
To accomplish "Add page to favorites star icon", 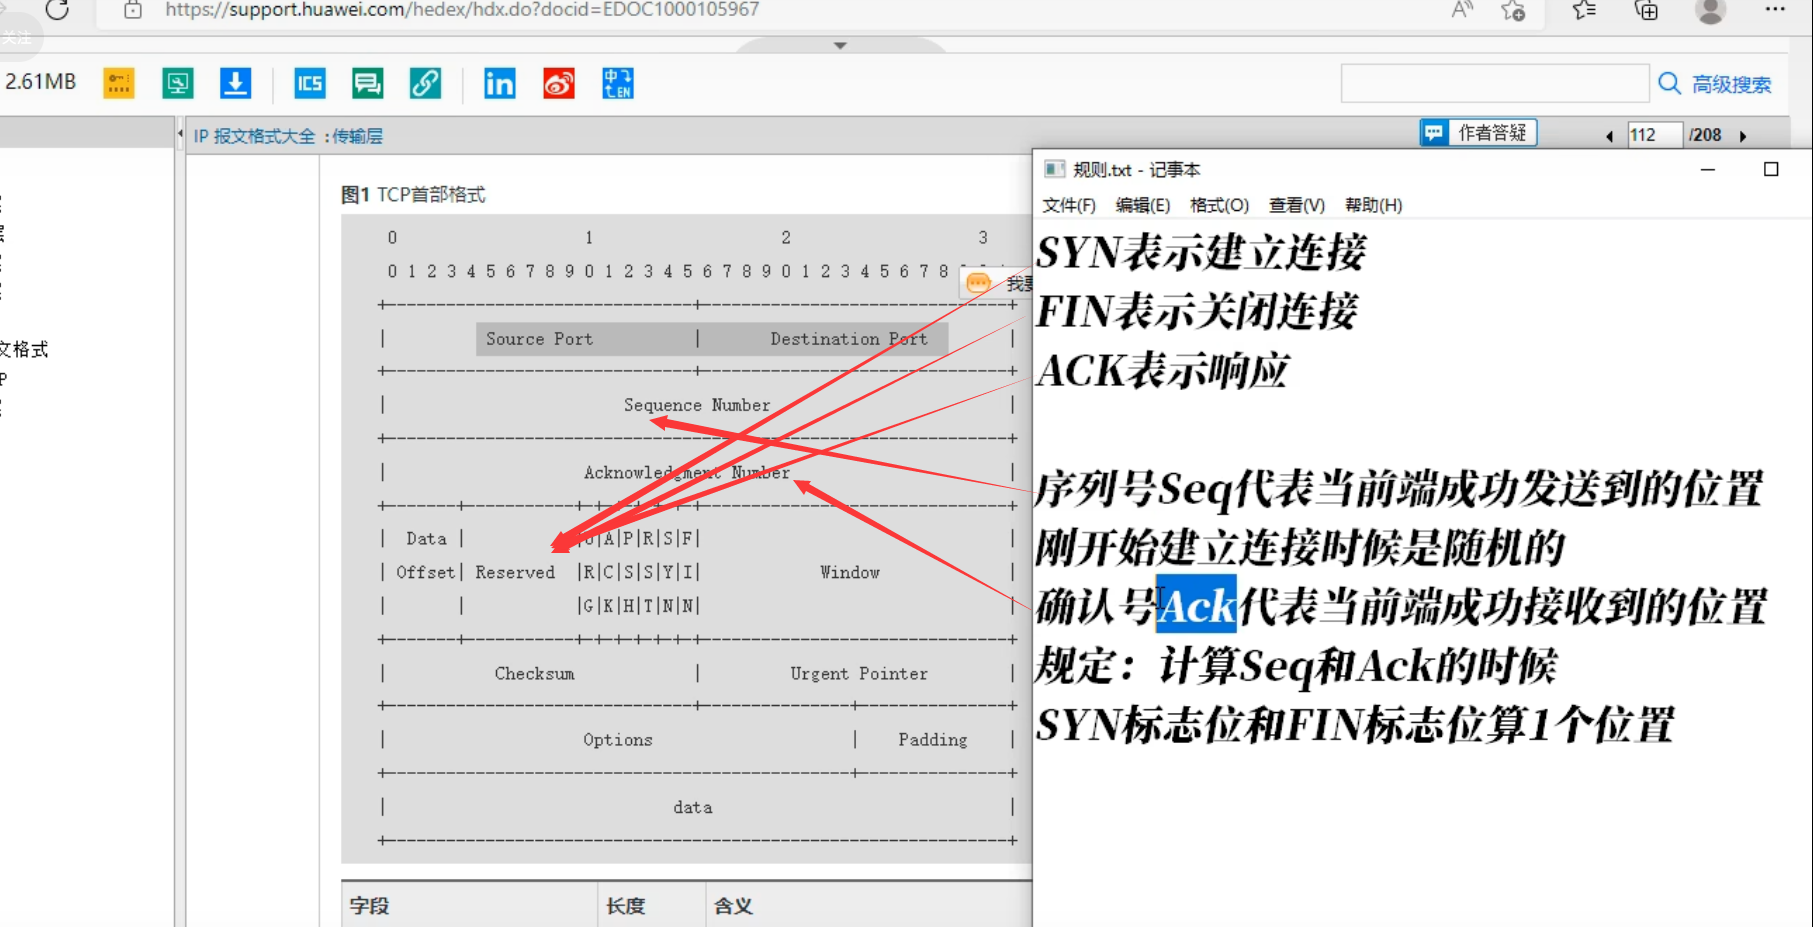I will pyautogui.click(x=1513, y=10).
